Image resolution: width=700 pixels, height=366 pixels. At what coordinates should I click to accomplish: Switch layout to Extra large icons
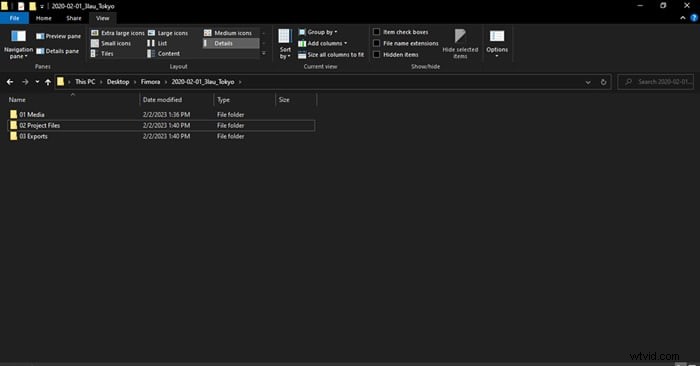(x=118, y=33)
